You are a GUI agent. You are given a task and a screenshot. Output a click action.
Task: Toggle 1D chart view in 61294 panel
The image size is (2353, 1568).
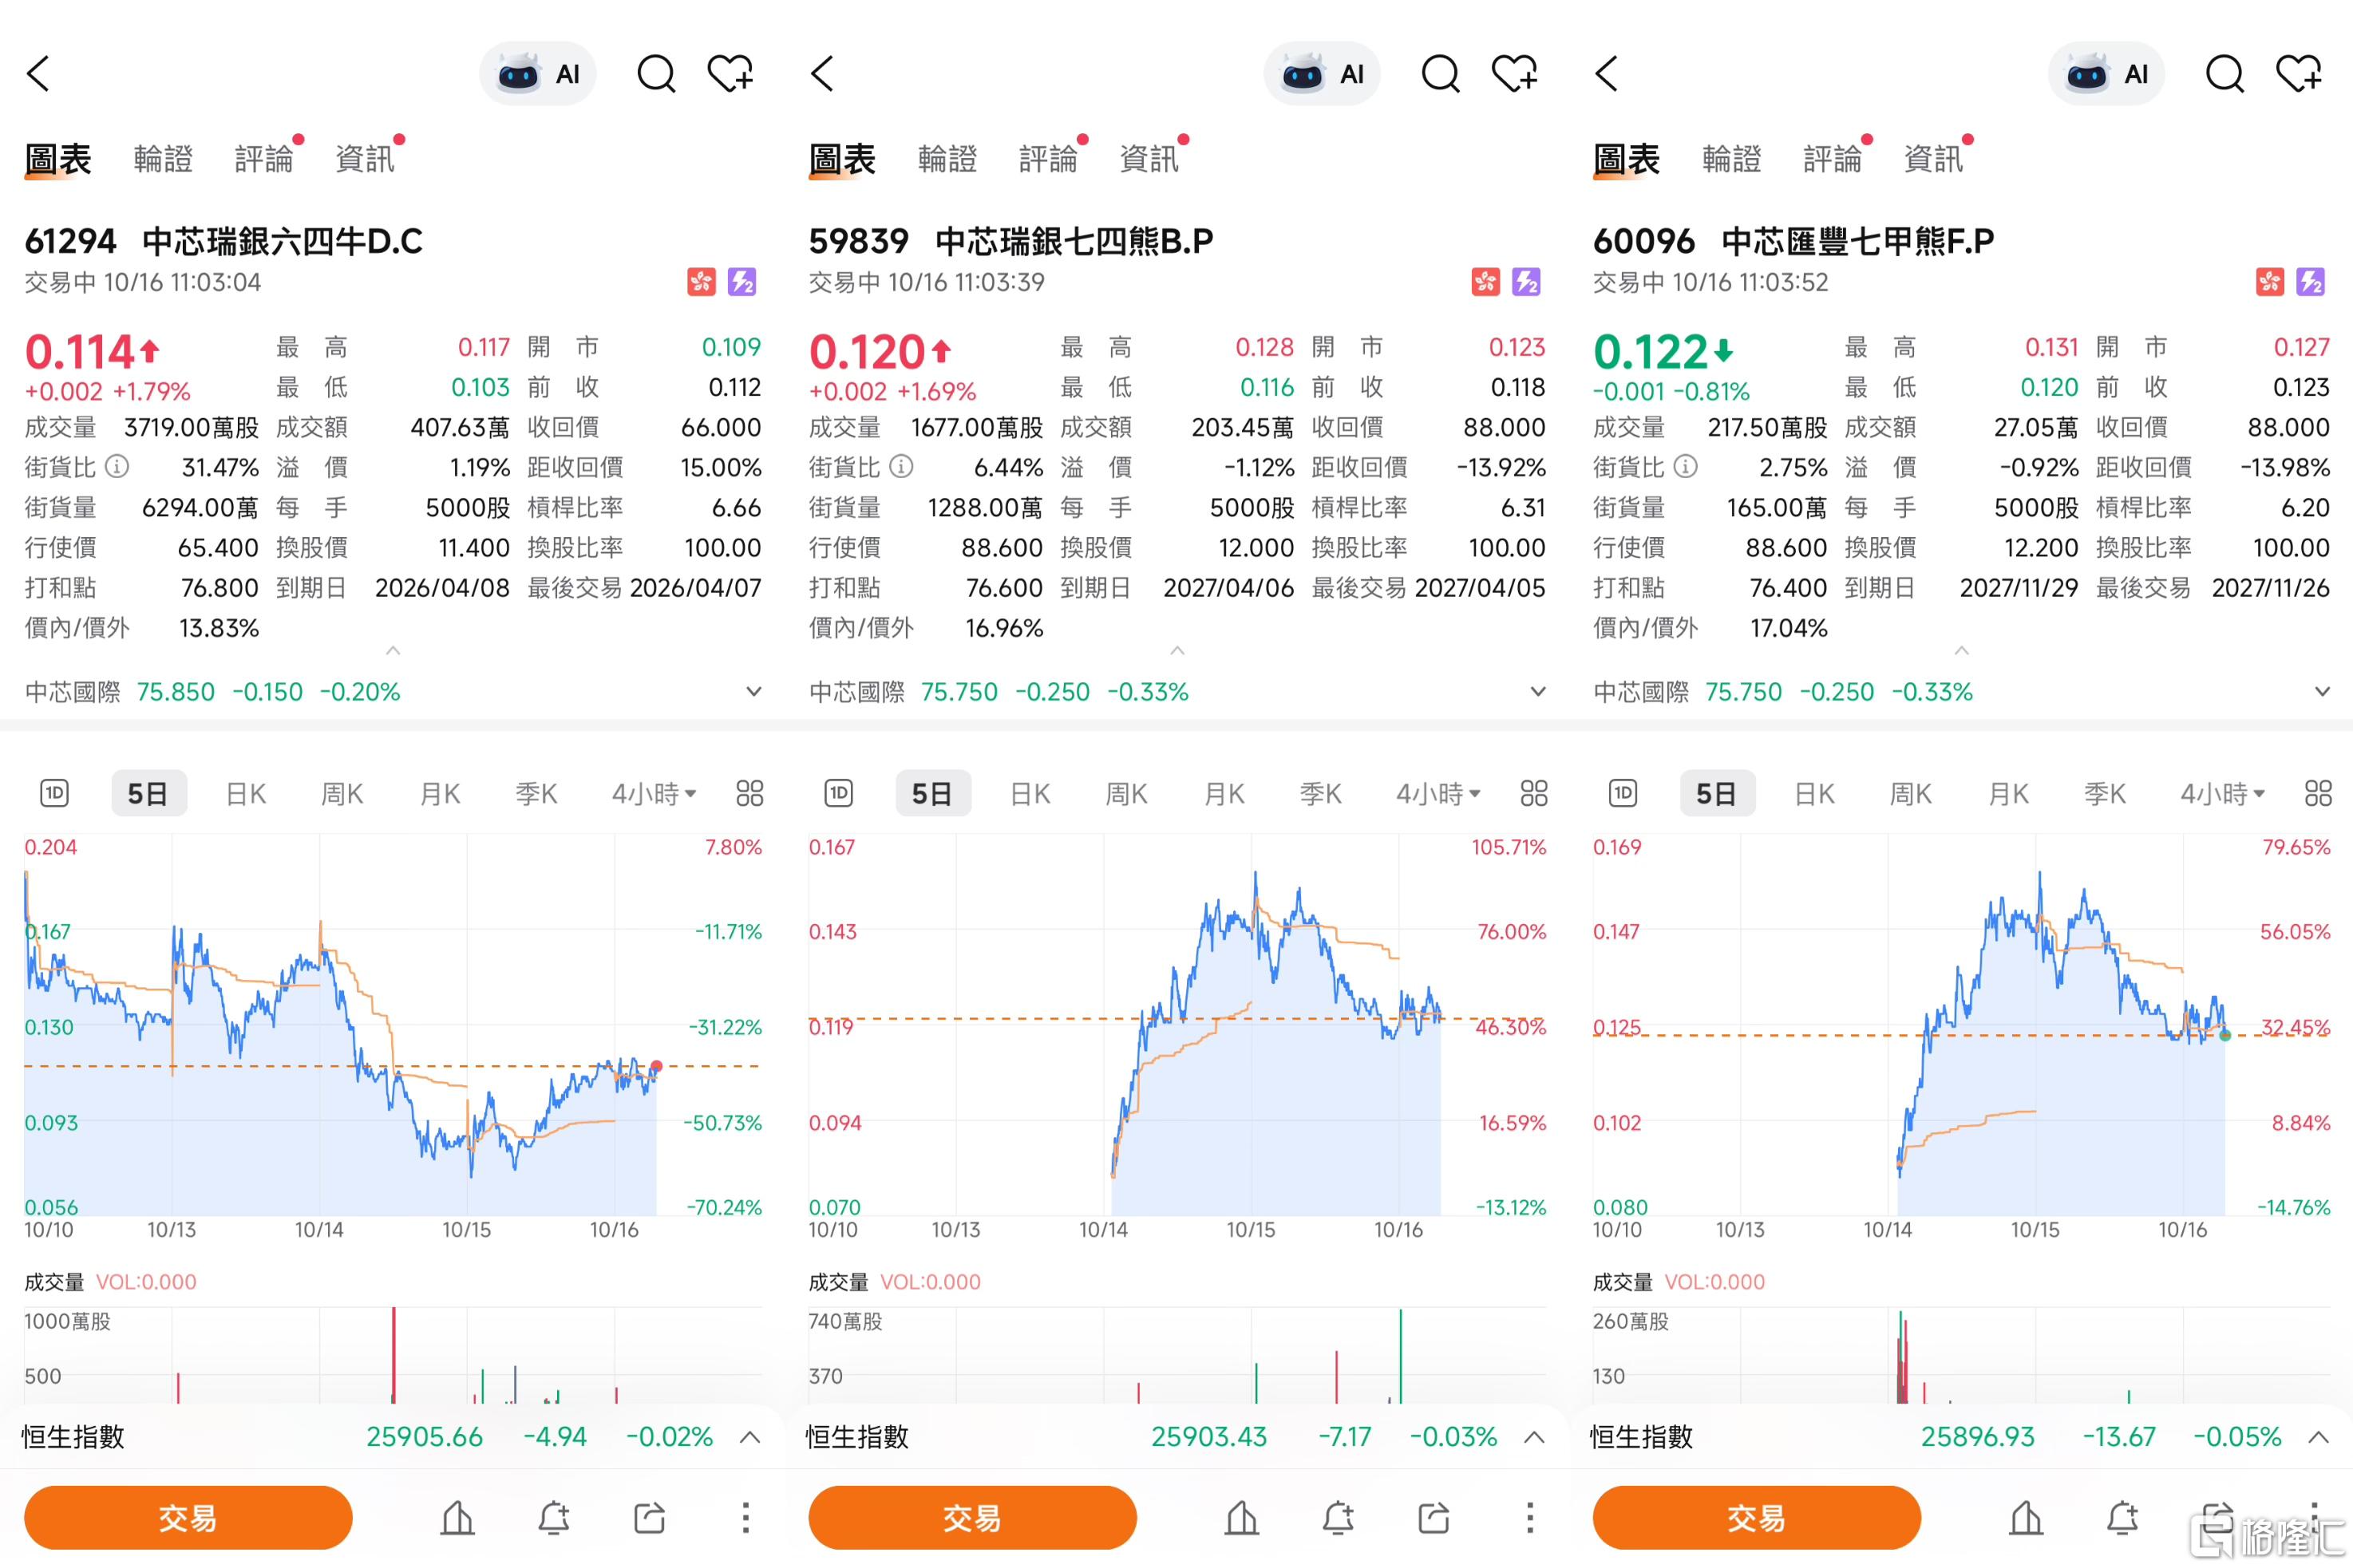(54, 794)
